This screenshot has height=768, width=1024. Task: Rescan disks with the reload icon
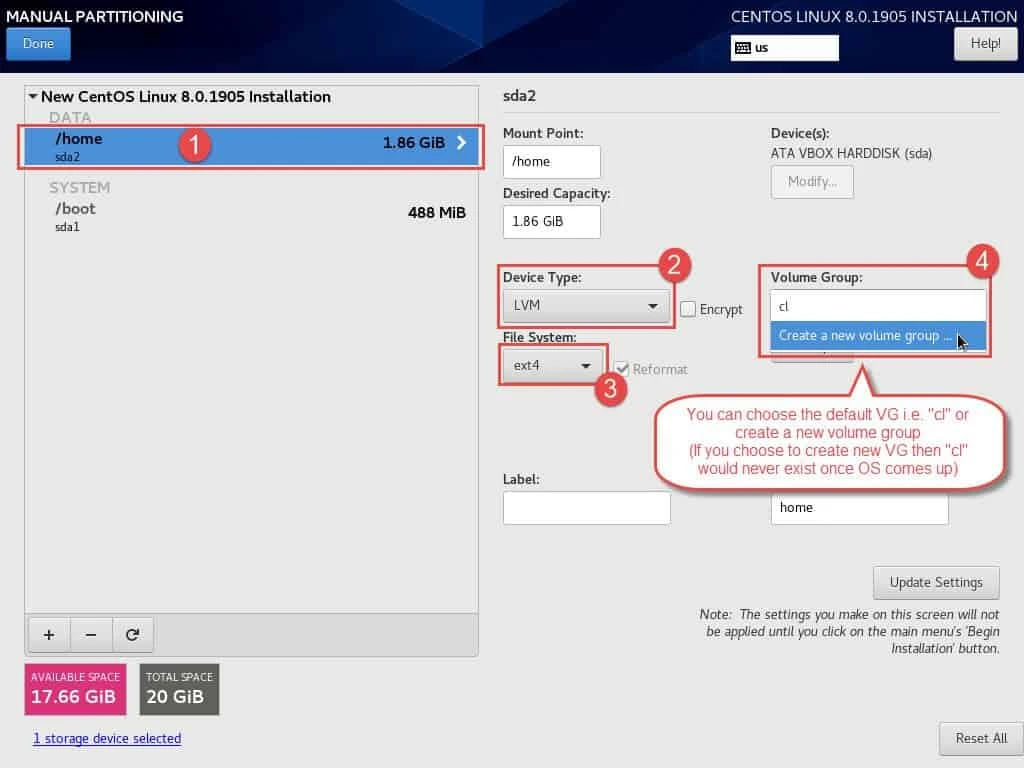(134, 634)
